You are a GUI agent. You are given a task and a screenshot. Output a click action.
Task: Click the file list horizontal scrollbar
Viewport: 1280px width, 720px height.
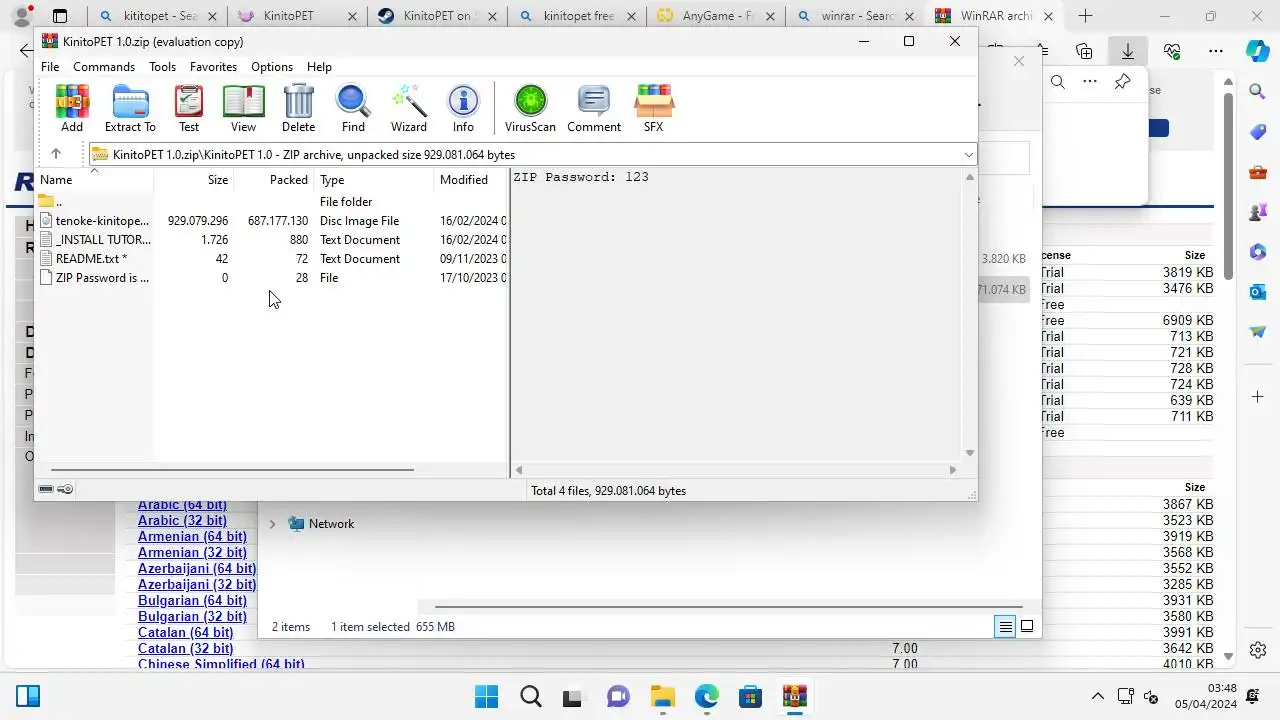tap(232, 469)
